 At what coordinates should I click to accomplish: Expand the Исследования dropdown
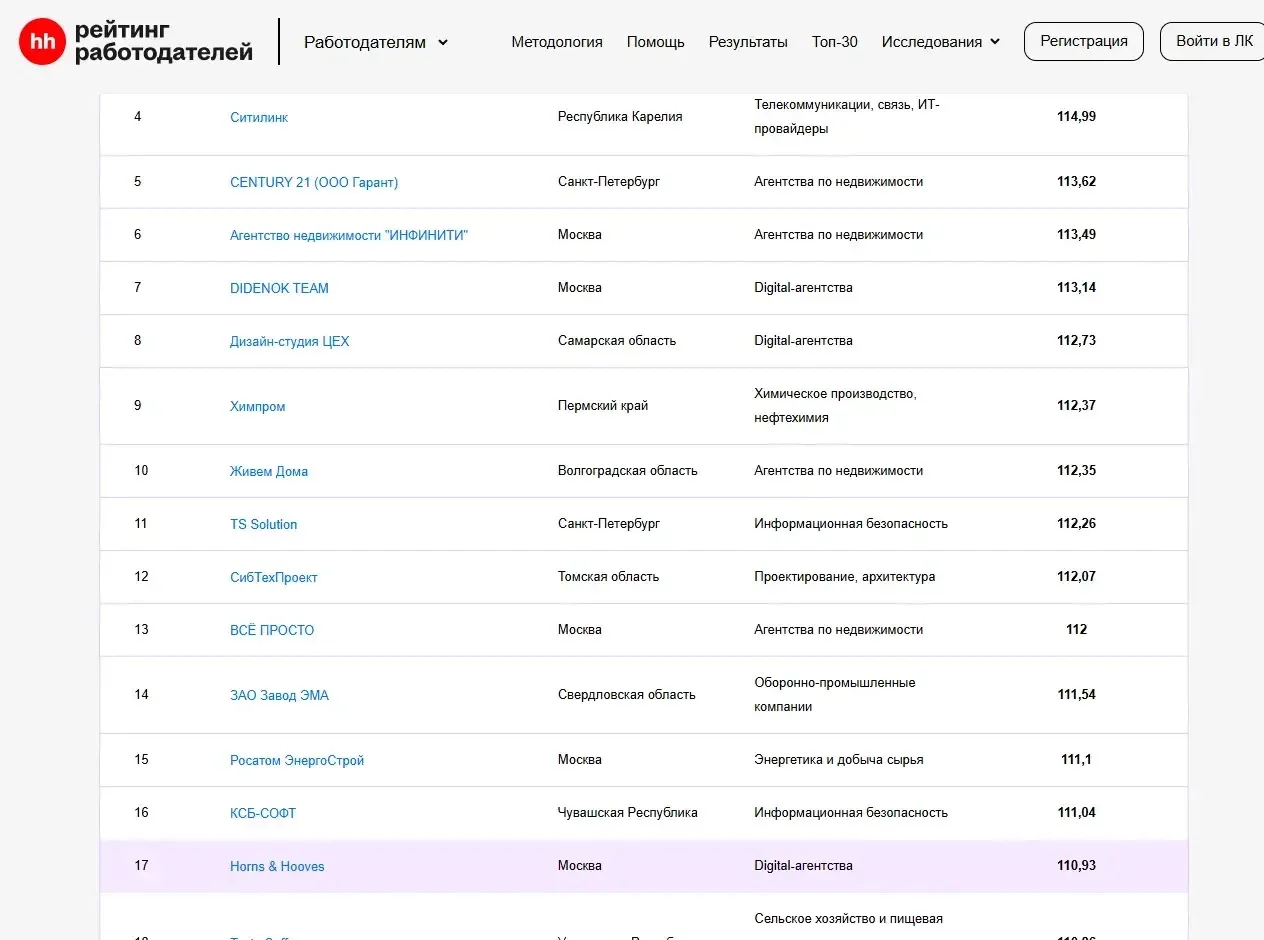(941, 42)
